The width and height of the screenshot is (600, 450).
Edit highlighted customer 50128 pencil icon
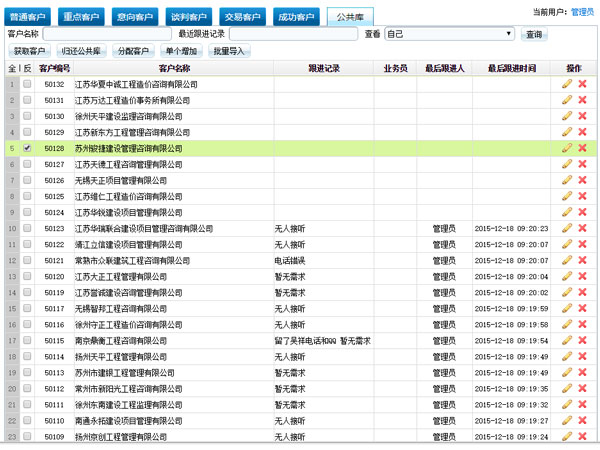(x=567, y=148)
